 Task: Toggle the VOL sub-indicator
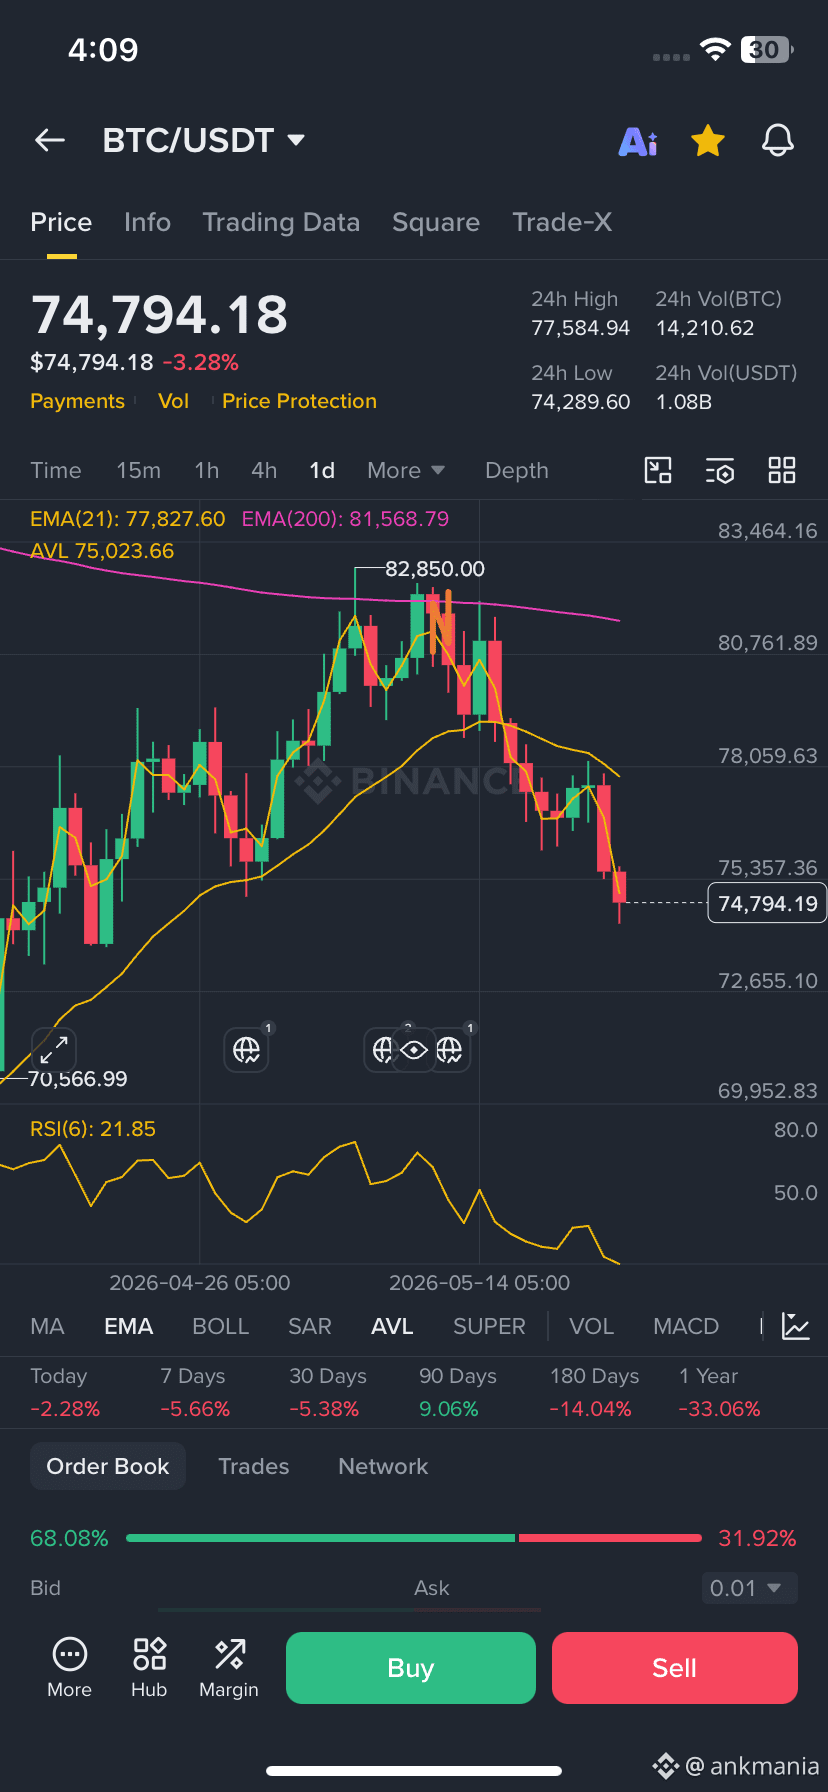pos(591,1326)
